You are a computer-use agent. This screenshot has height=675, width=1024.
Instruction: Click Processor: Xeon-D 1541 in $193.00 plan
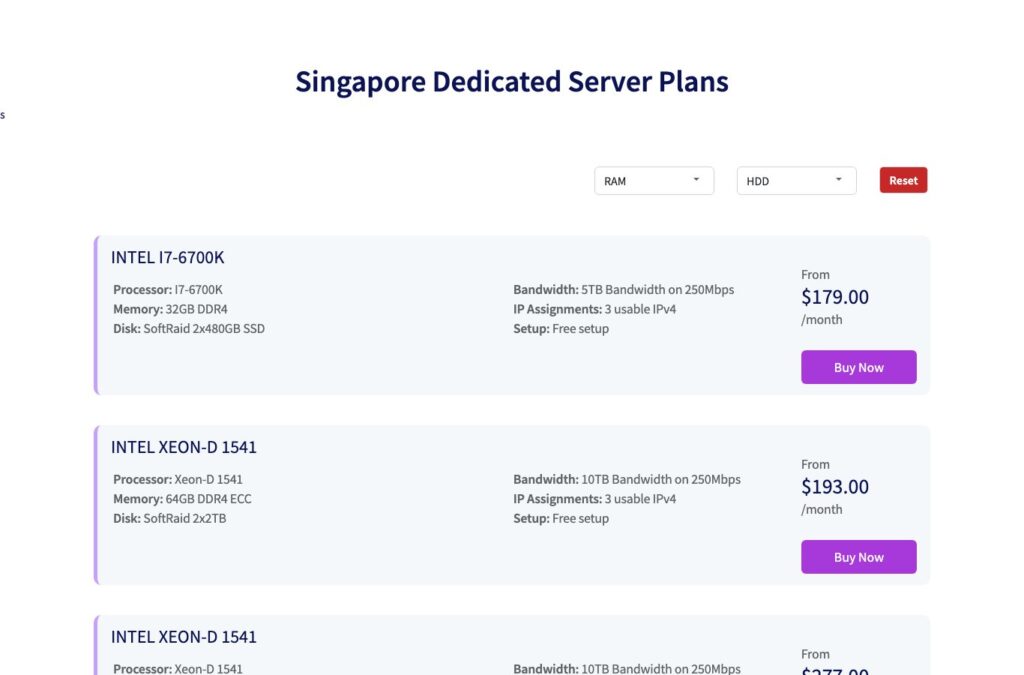coord(178,479)
